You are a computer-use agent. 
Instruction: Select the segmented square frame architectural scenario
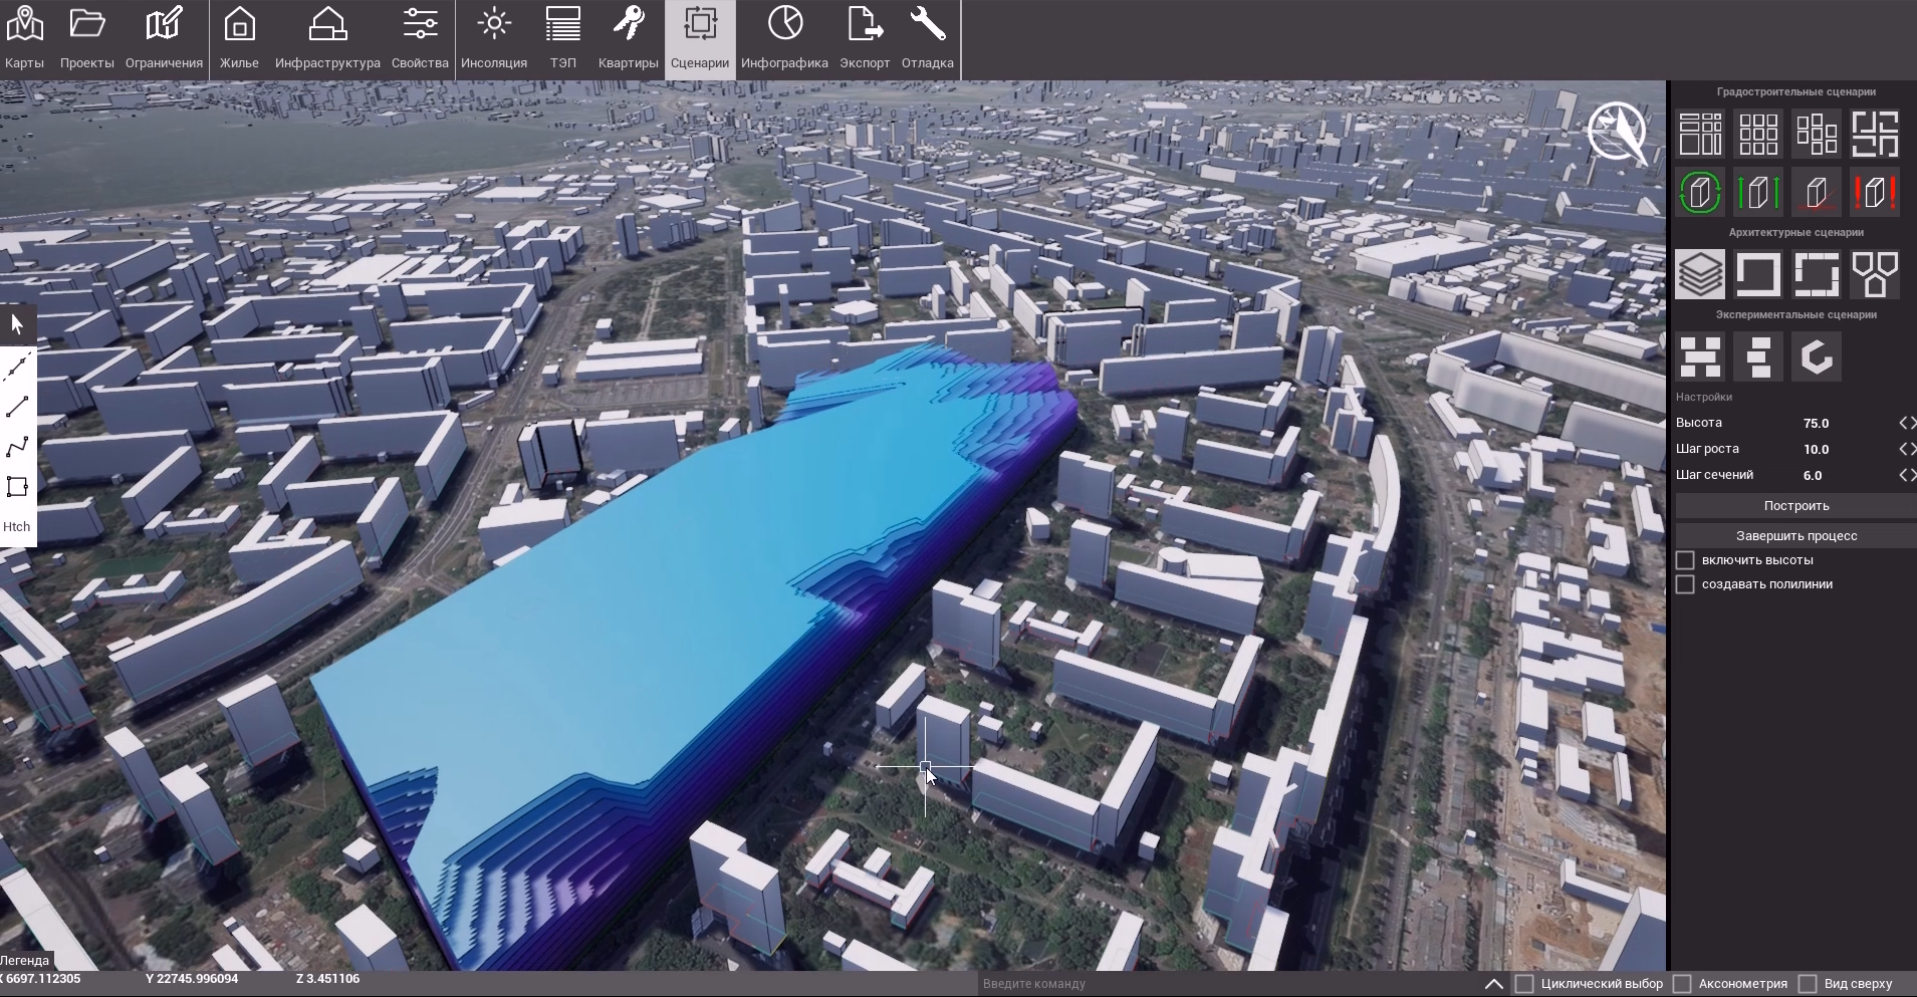coord(1816,274)
